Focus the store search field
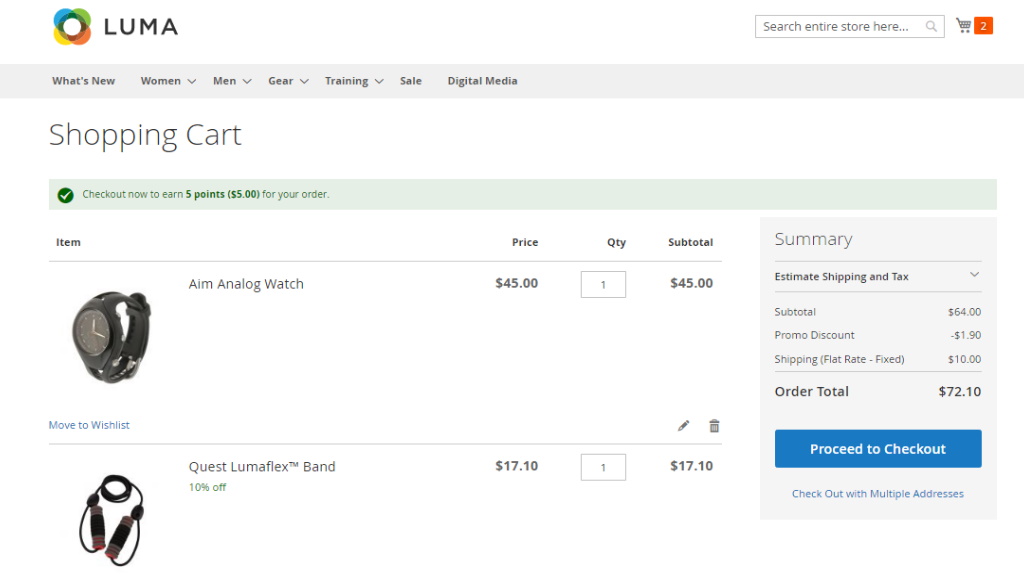The image size is (1024, 576). coord(850,26)
